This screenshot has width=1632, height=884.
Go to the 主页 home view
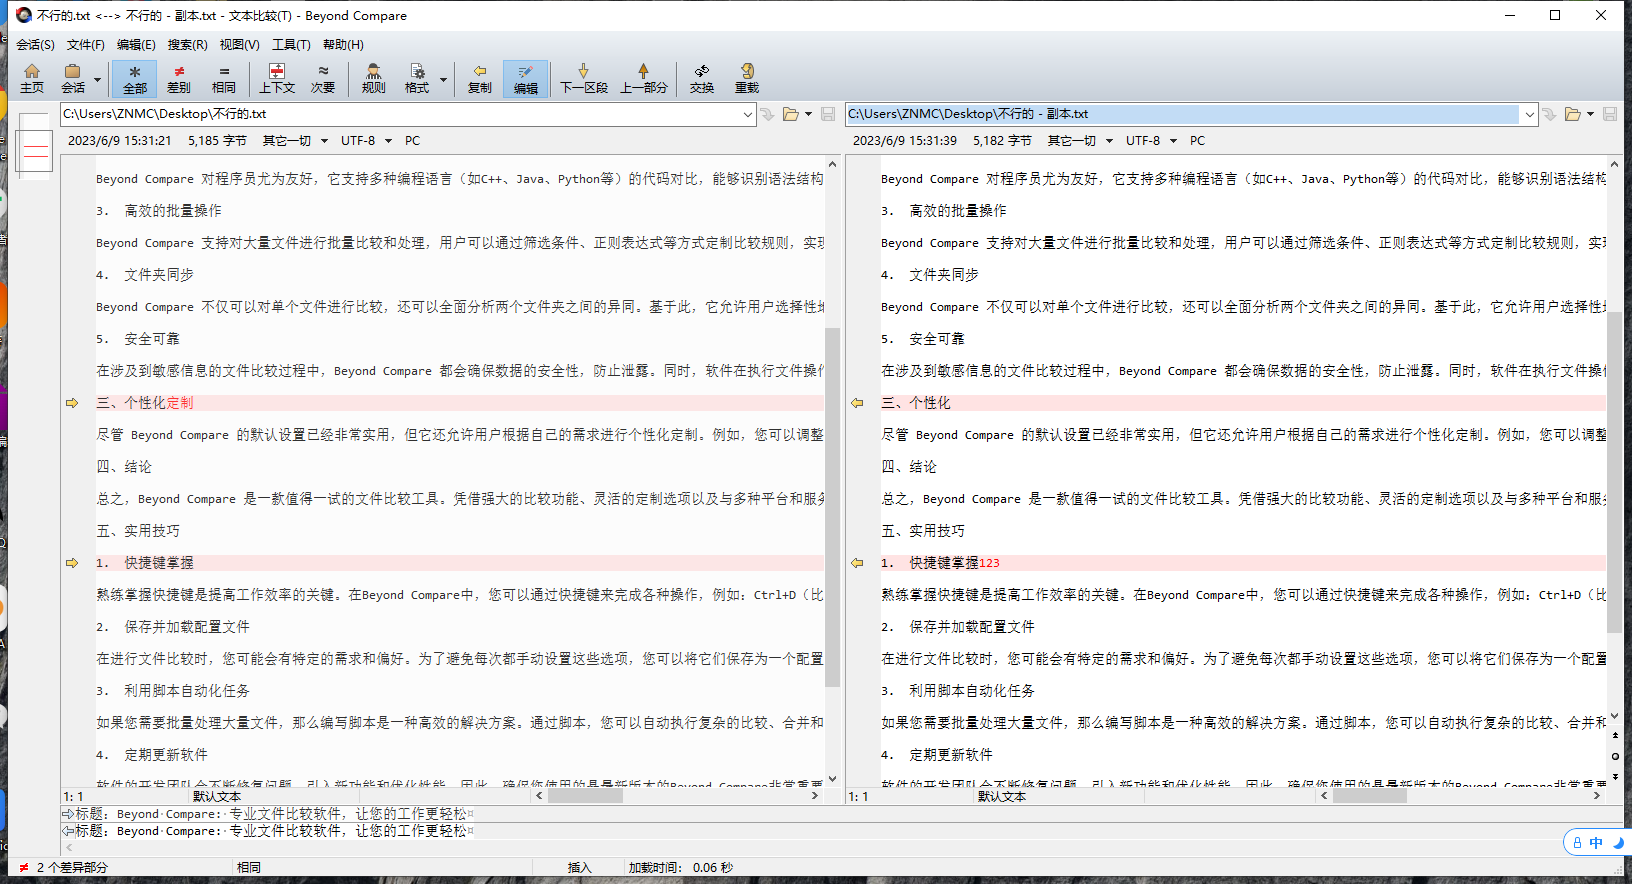(32, 78)
